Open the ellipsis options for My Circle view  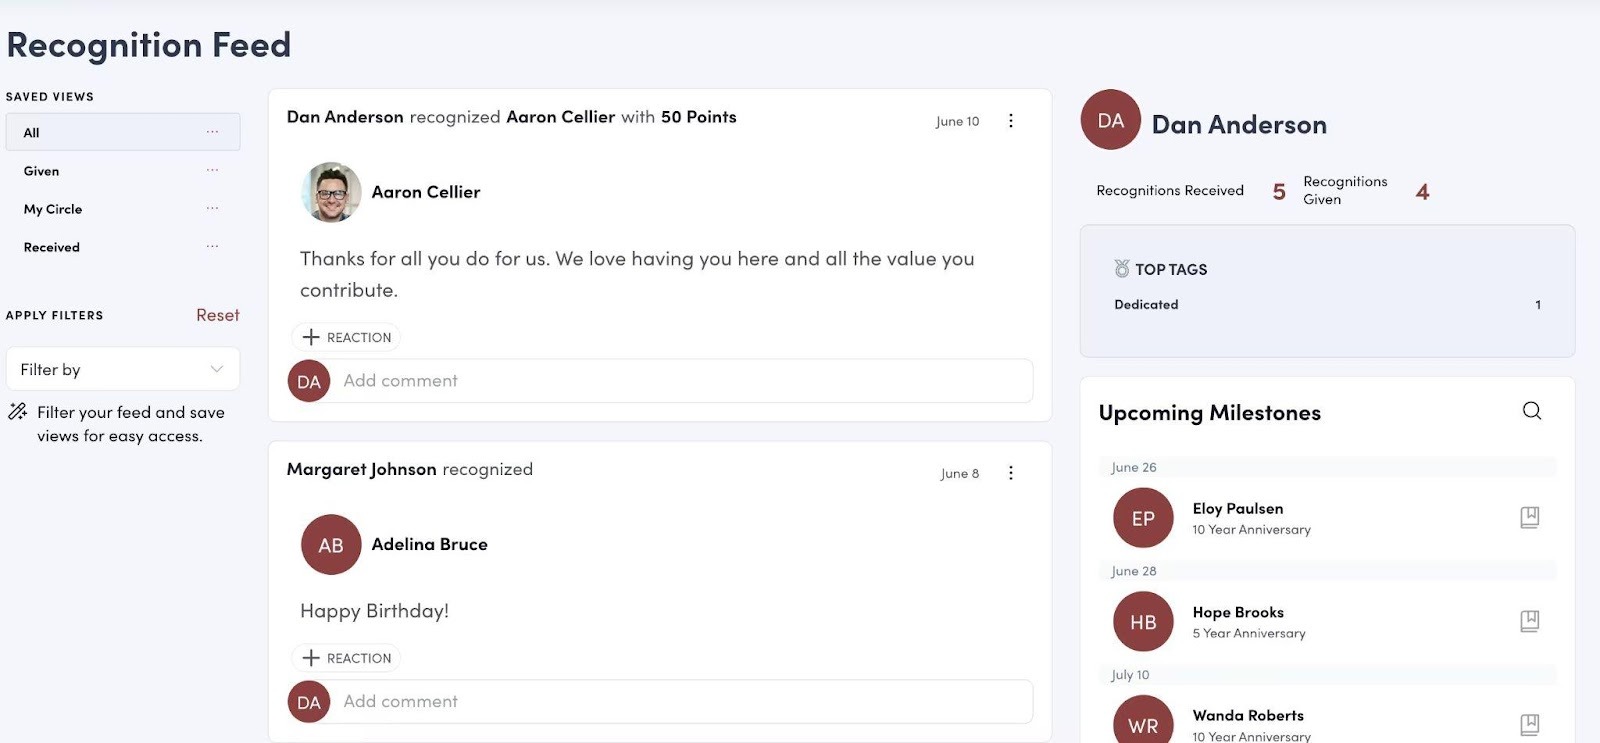(212, 209)
